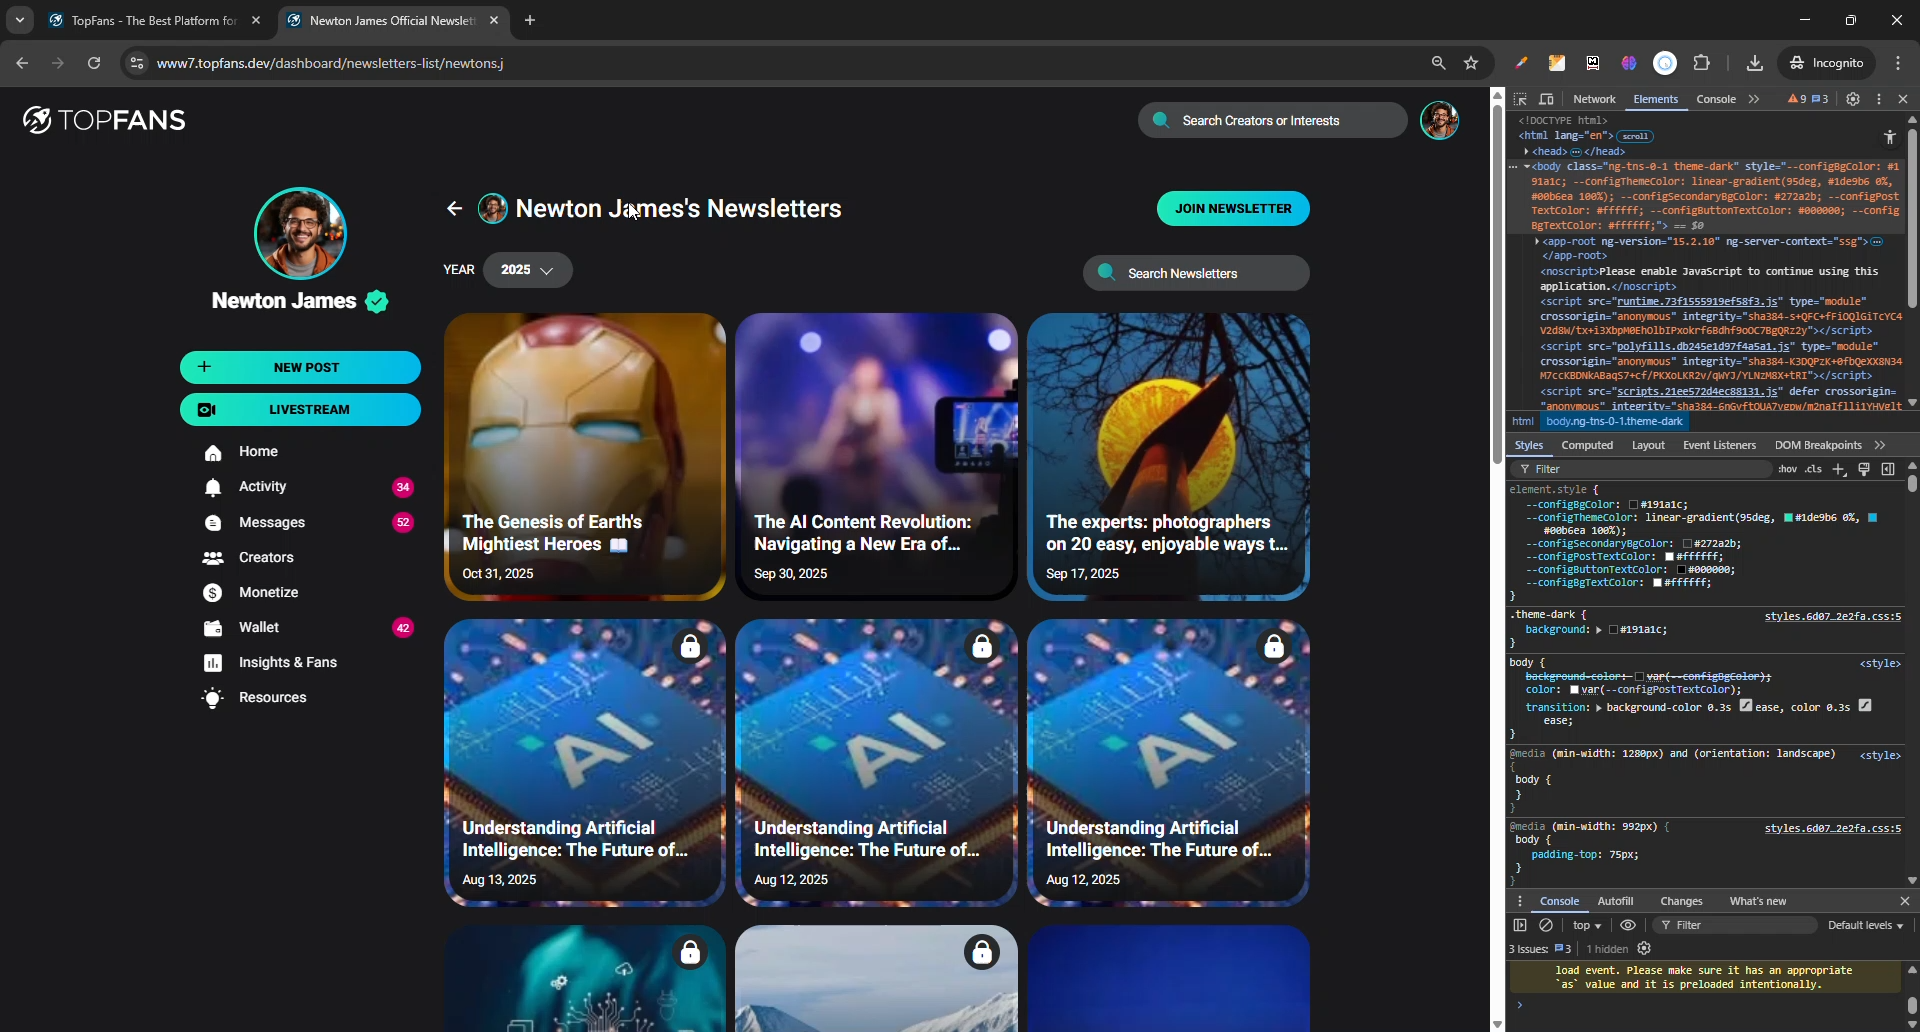Click the profile avatar in the top header
This screenshot has width=1920, height=1032.
point(1440,121)
